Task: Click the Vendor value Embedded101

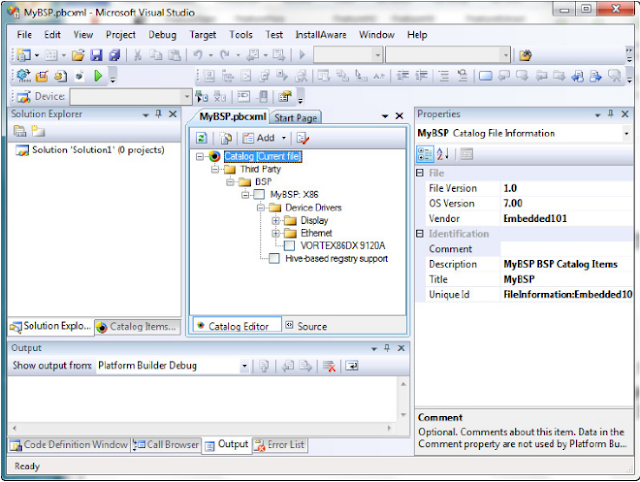Action: 535,219
